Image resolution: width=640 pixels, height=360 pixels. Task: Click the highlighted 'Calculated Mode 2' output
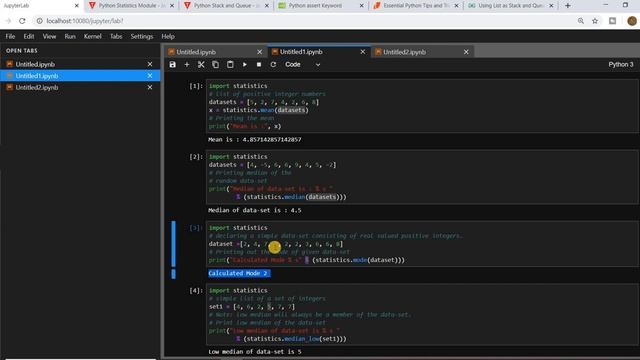[239, 273]
